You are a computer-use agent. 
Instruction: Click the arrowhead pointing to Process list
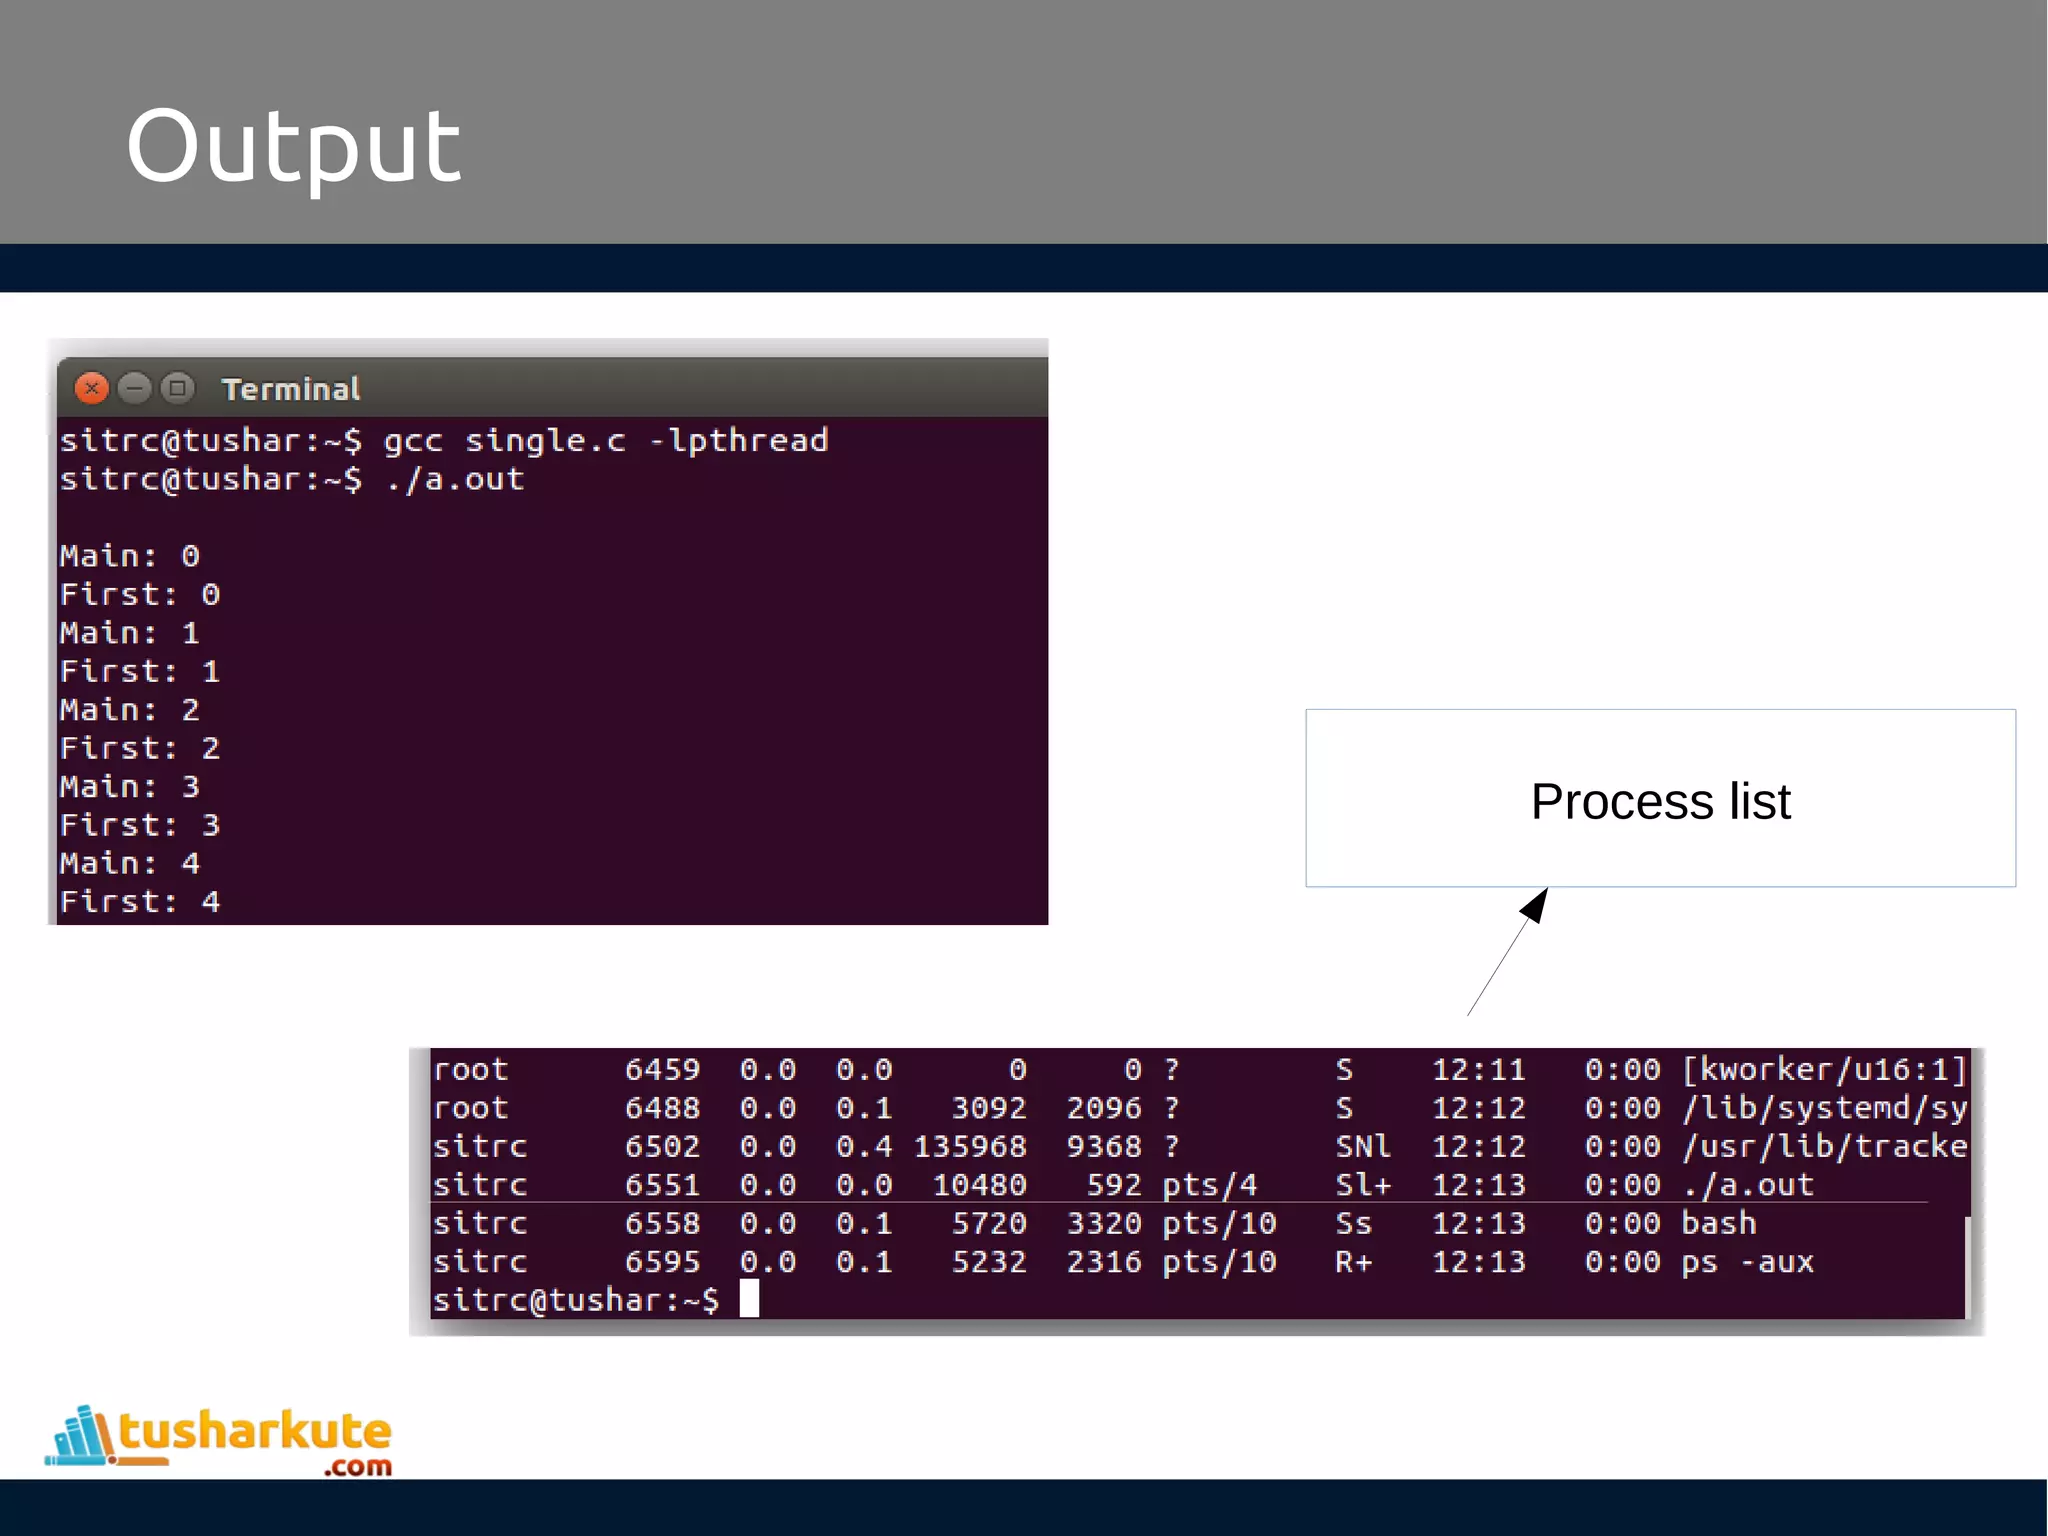(1535, 905)
